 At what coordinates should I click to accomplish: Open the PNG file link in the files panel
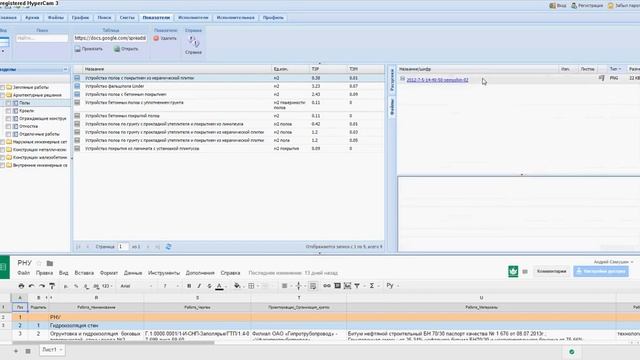(x=437, y=80)
